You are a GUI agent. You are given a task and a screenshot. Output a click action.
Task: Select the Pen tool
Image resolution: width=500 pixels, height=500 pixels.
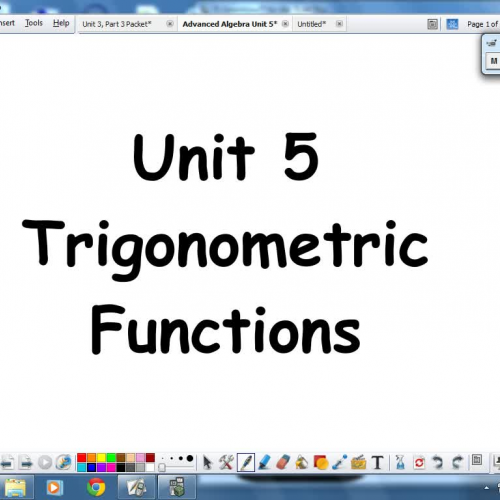[x=246, y=463]
